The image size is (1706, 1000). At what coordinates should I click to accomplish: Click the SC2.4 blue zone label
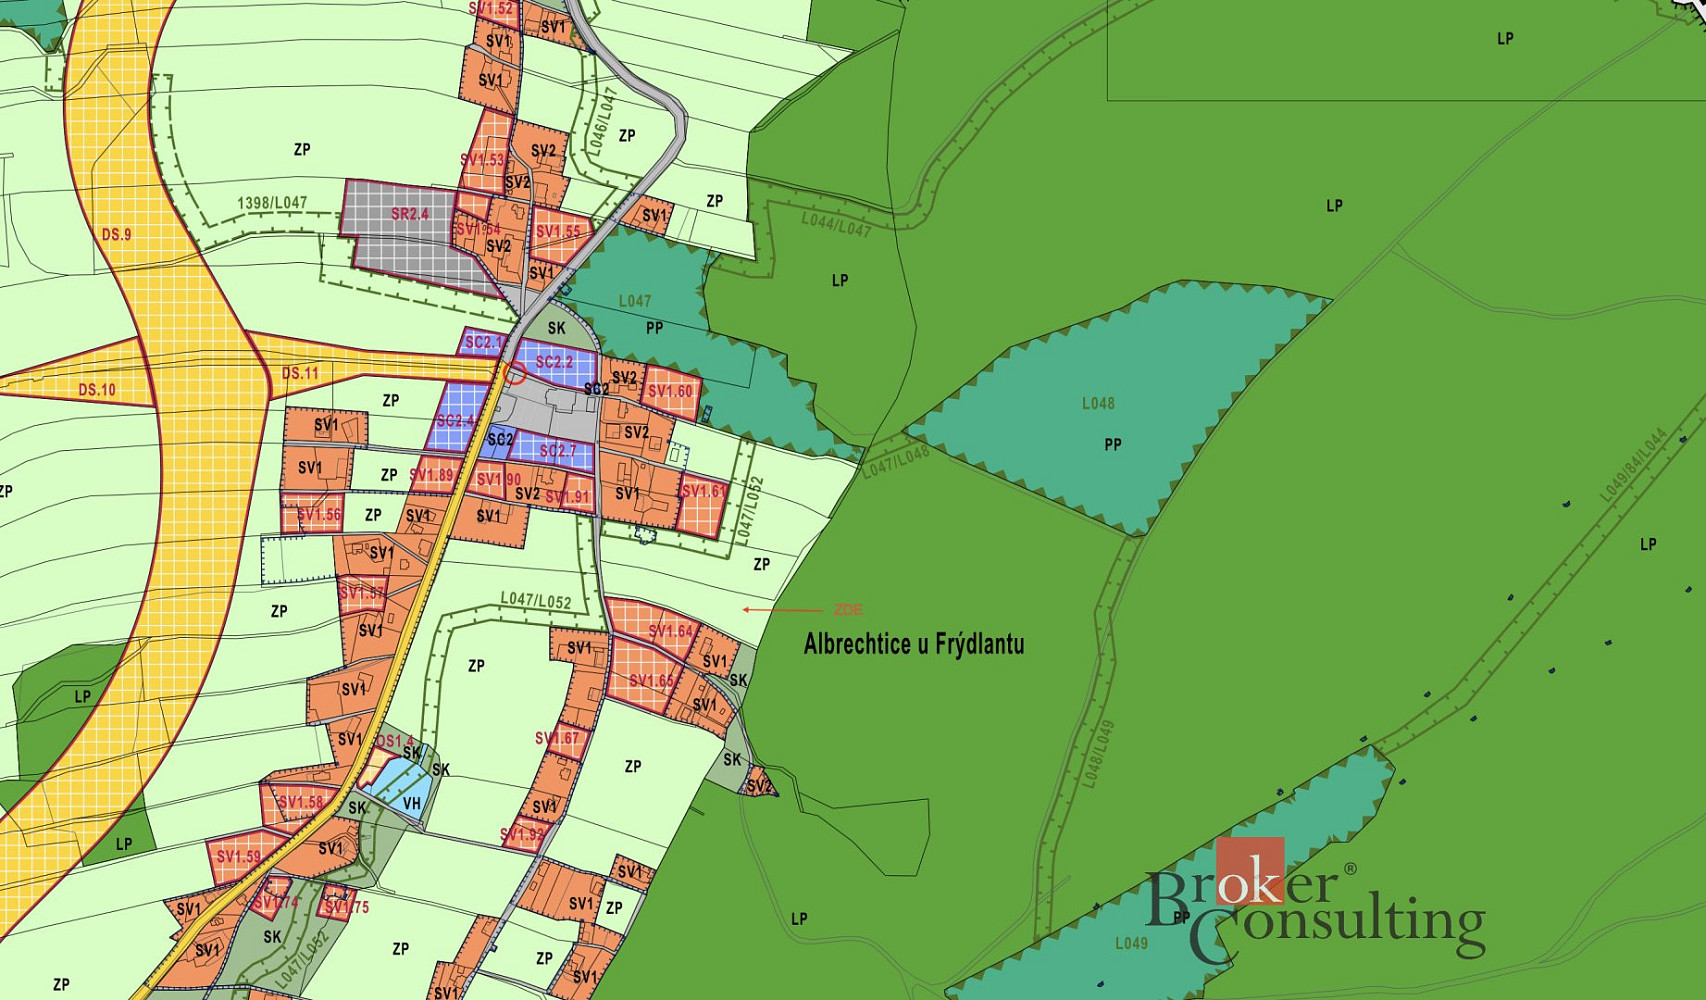click(455, 421)
